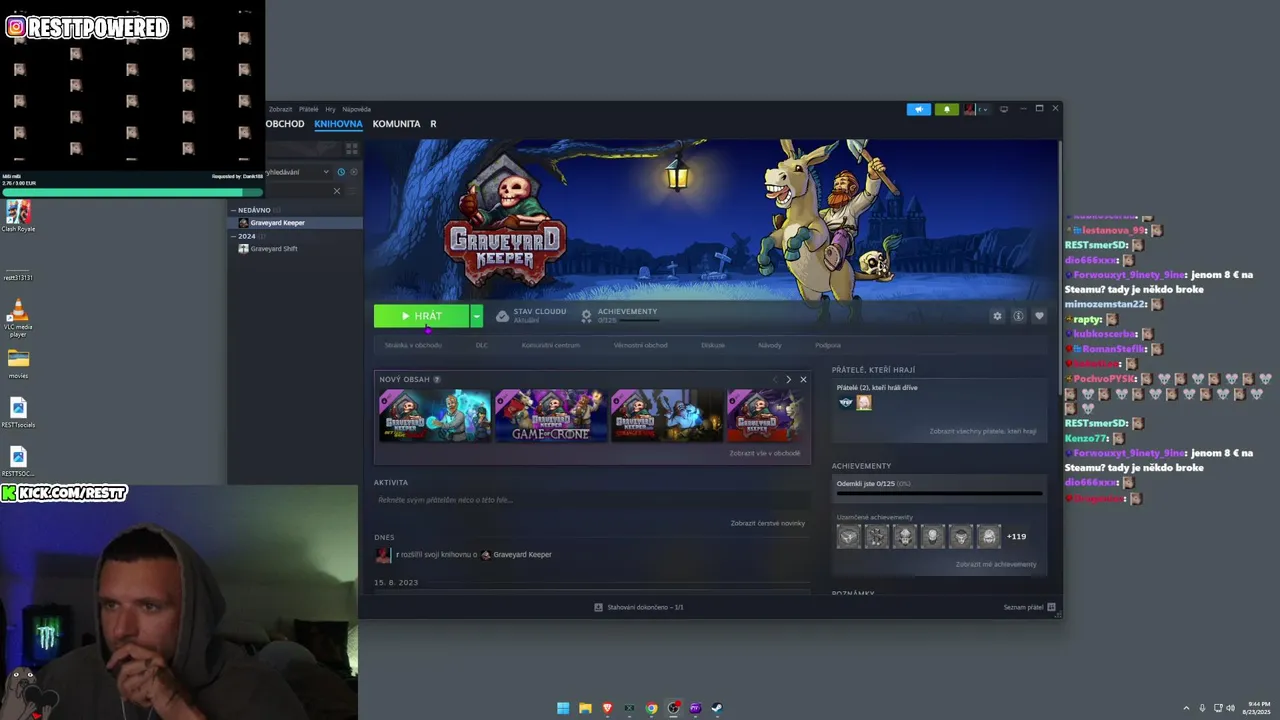
Task: Open game settings gear icon
Action: click(x=997, y=316)
